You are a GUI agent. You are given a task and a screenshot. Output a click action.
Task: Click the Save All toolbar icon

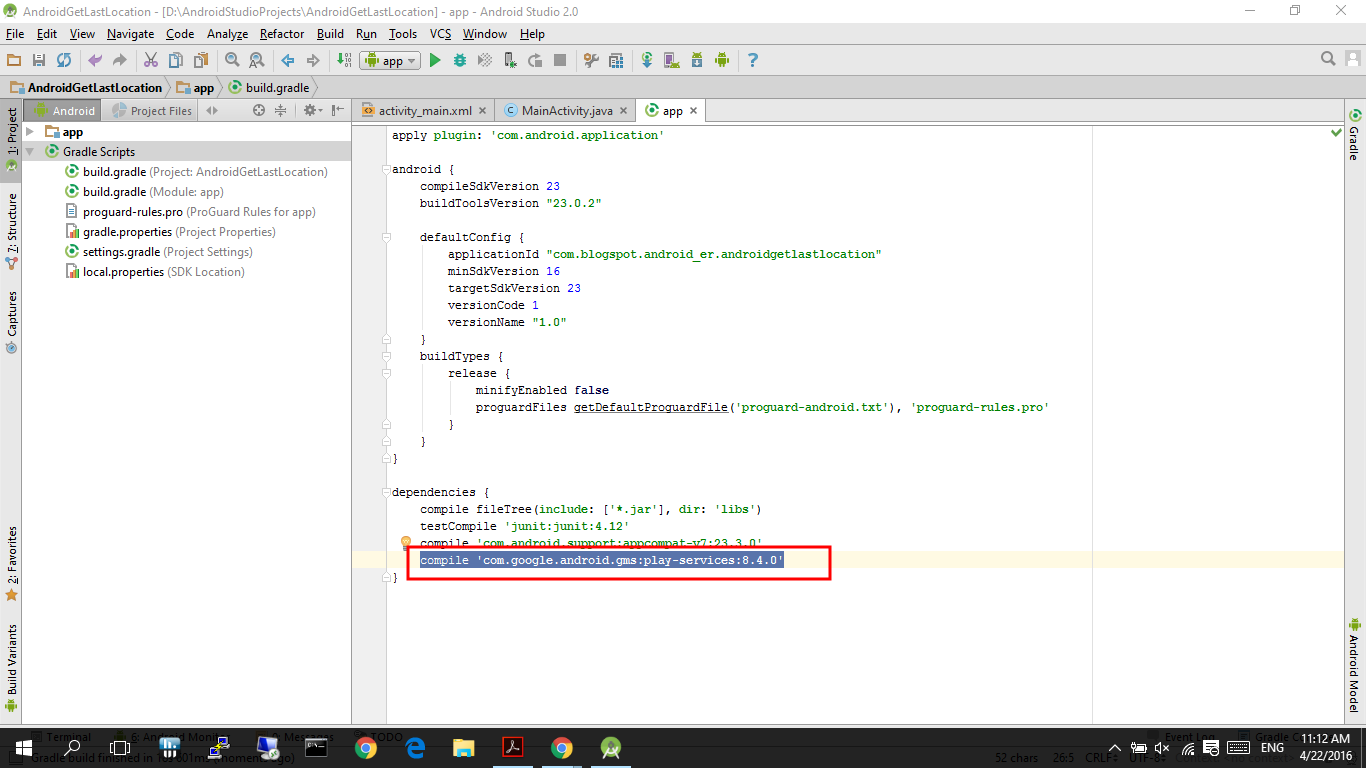pyautogui.click(x=39, y=60)
